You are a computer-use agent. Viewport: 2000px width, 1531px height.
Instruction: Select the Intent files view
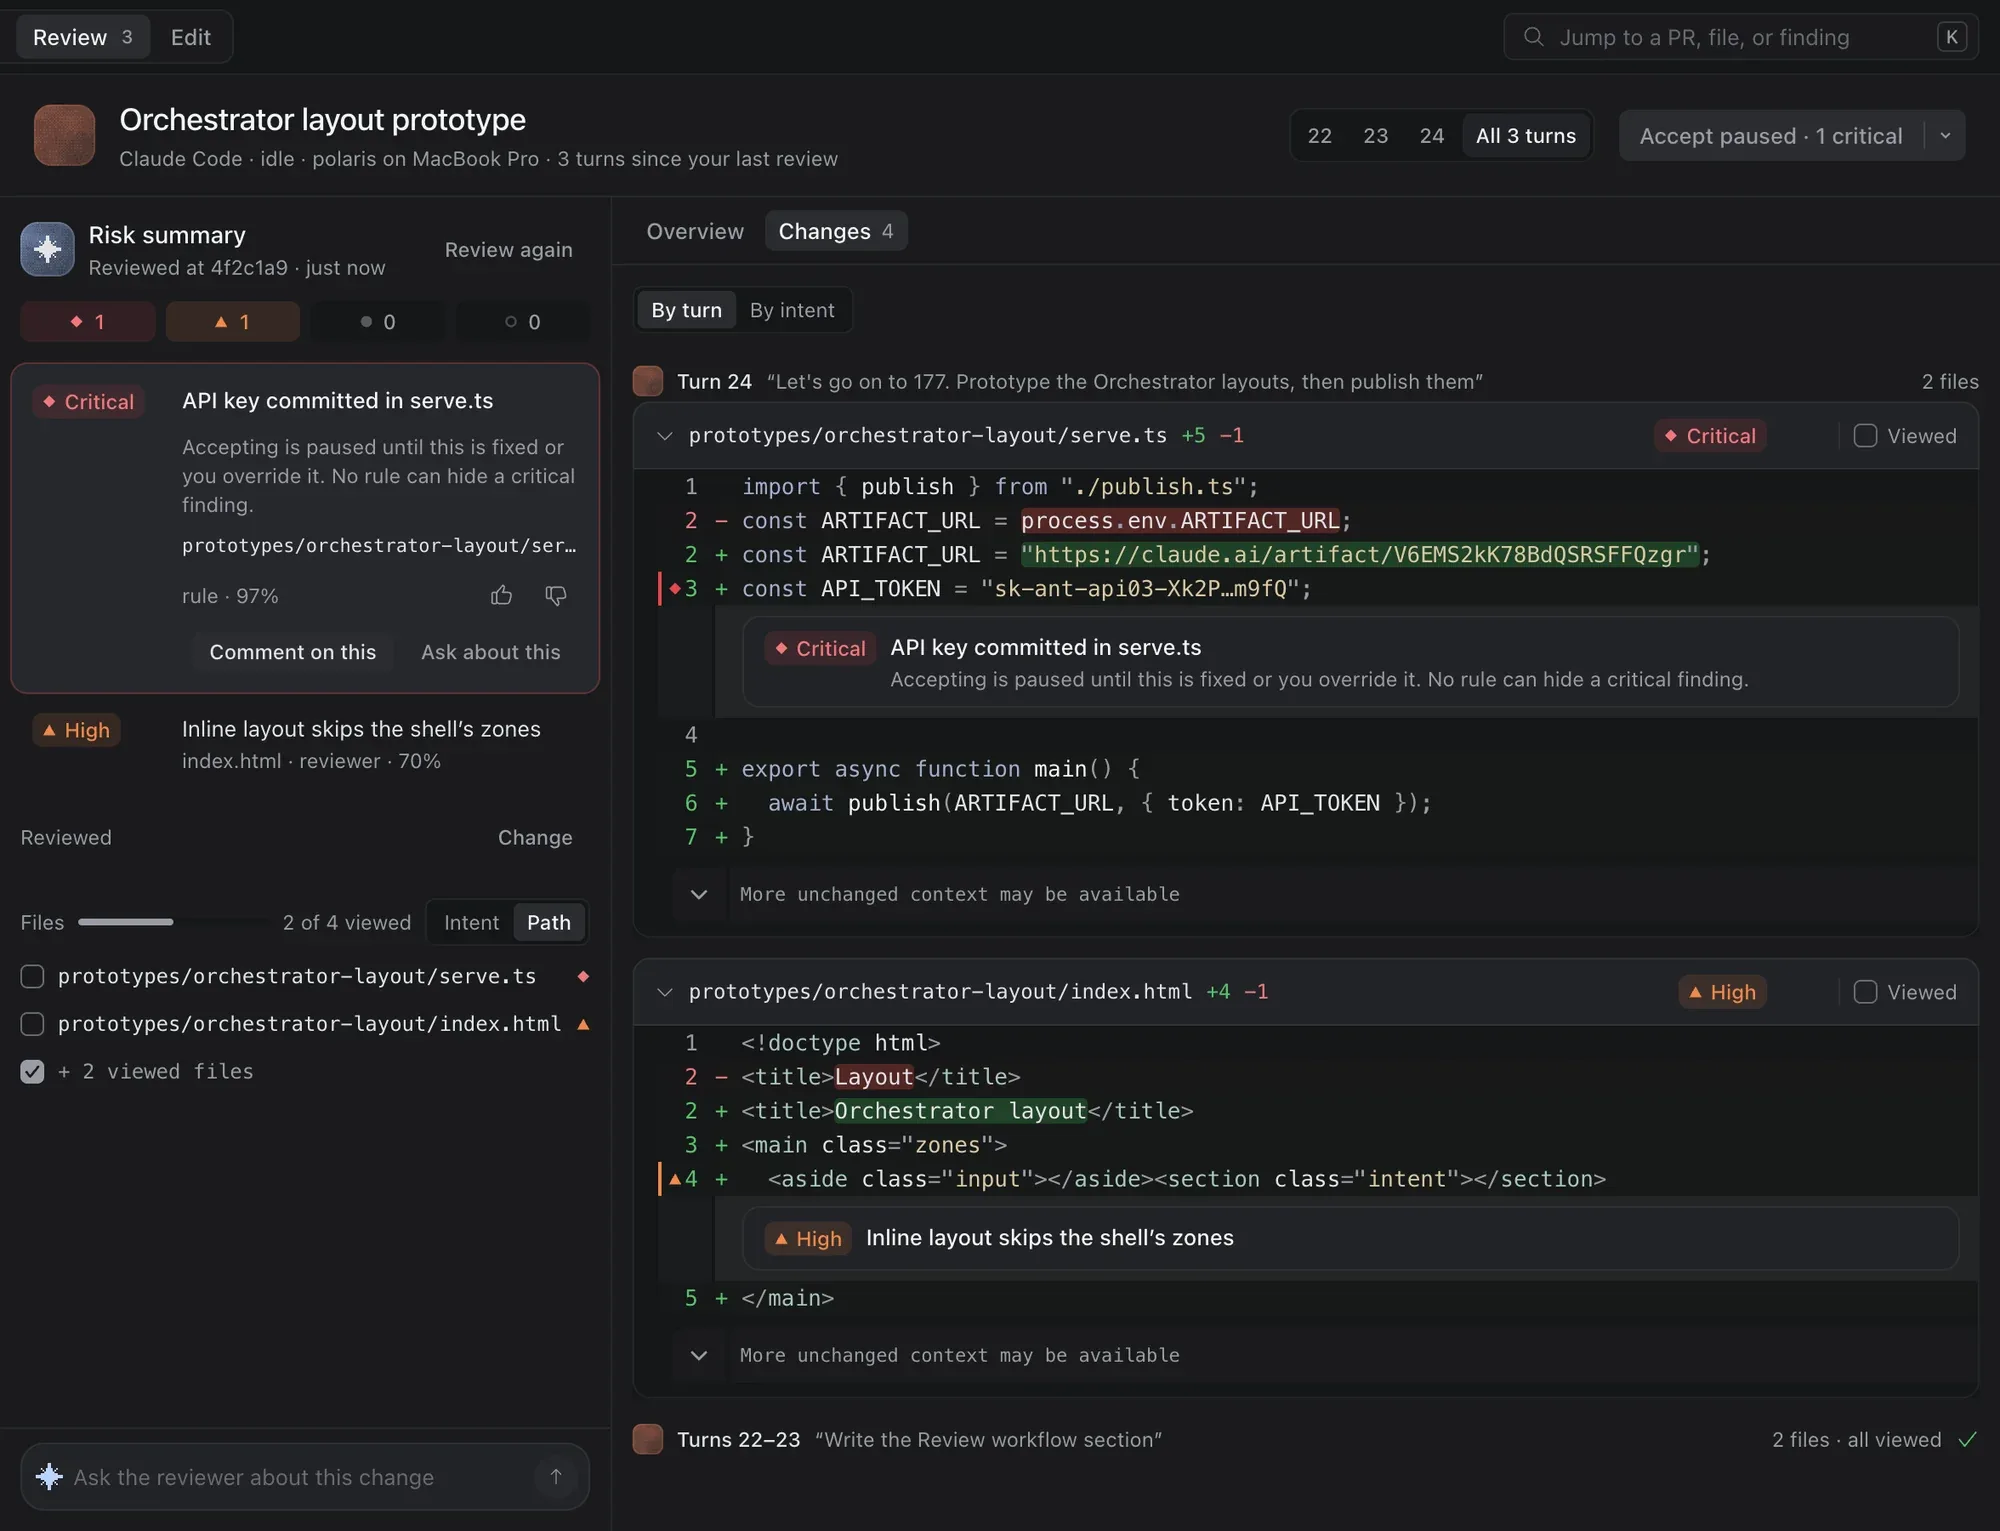click(471, 922)
